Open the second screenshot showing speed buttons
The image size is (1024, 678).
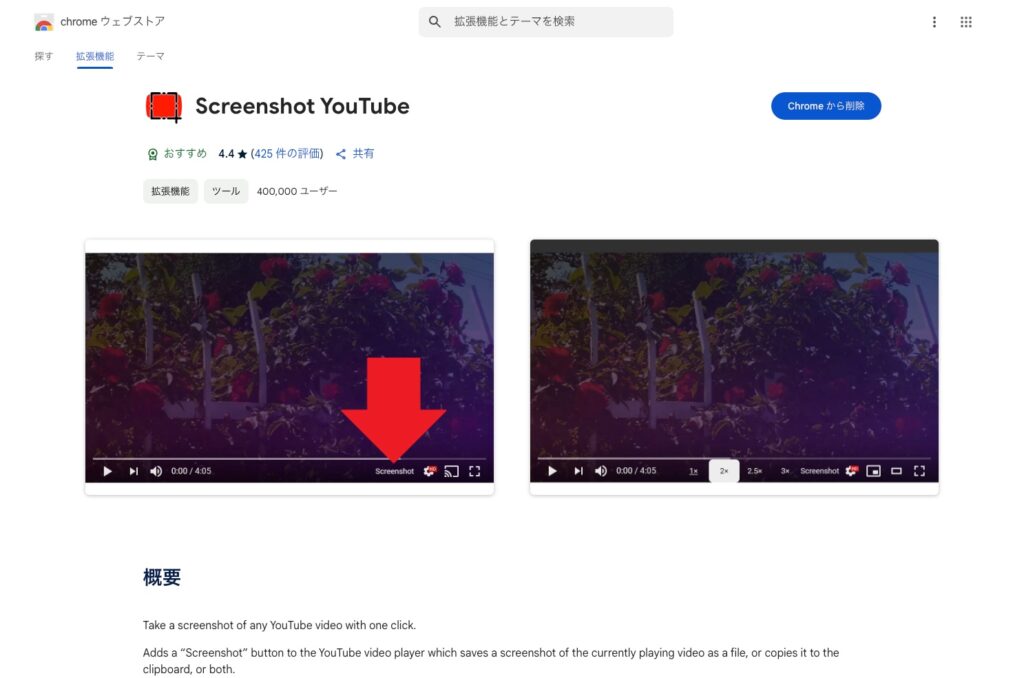point(734,367)
